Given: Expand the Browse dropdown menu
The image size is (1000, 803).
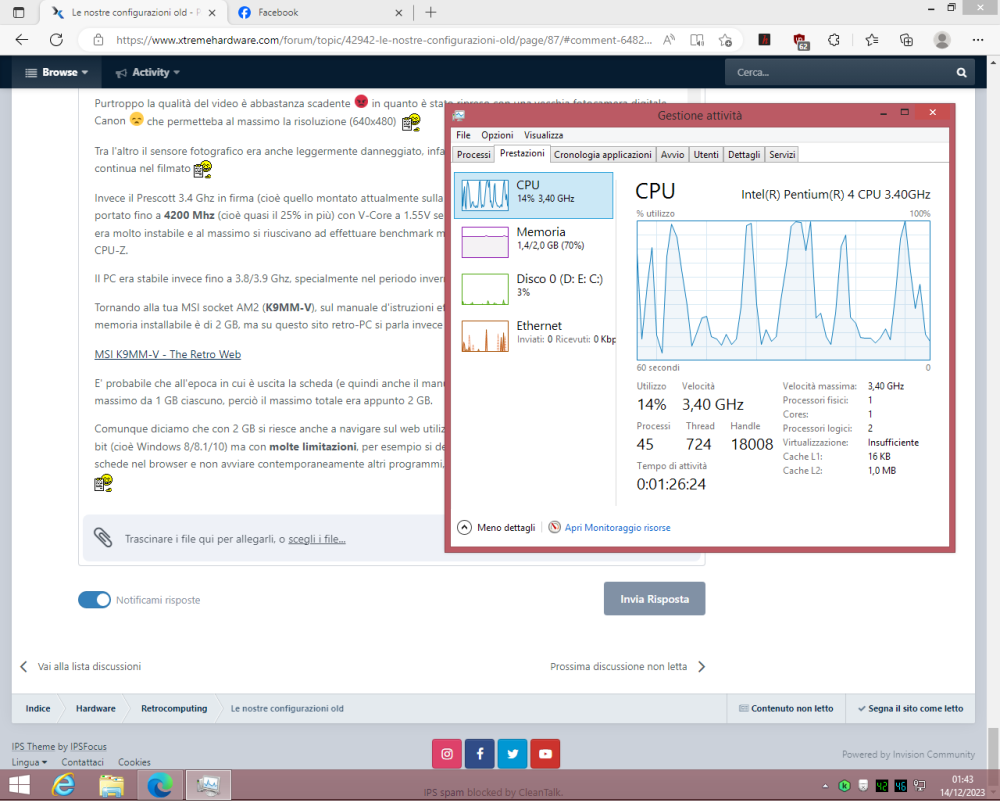Looking at the screenshot, I should [x=57, y=73].
